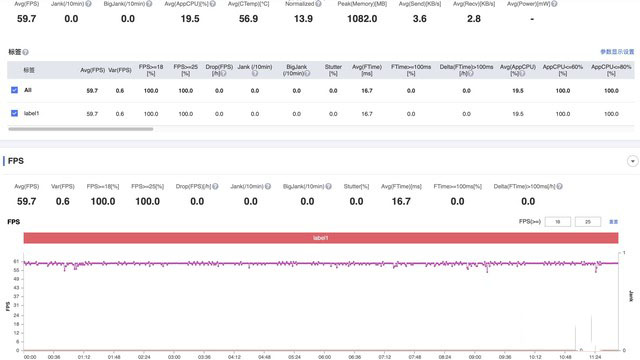Open Delta(FTime)>100ms[/h] help icon in FPS section
640x360 pixels.
560,186
